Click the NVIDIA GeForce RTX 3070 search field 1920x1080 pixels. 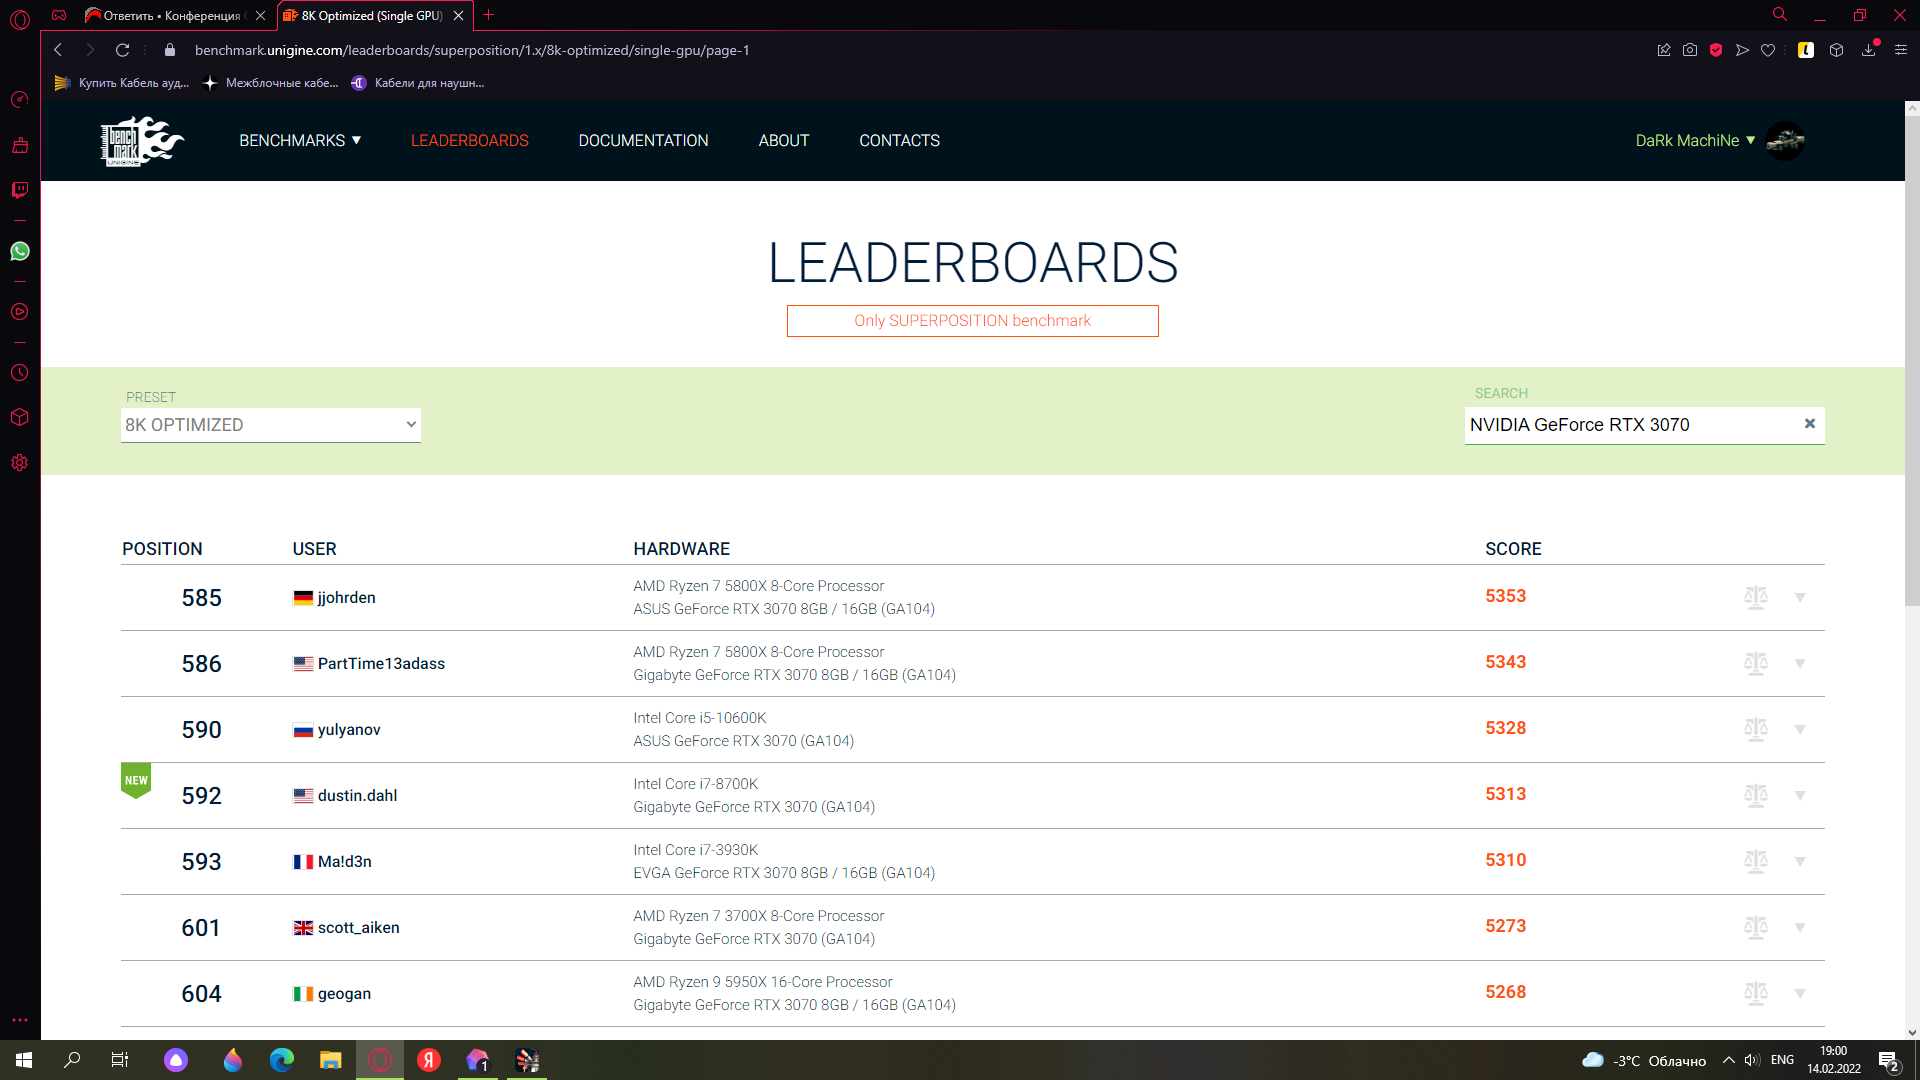click(1630, 425)
